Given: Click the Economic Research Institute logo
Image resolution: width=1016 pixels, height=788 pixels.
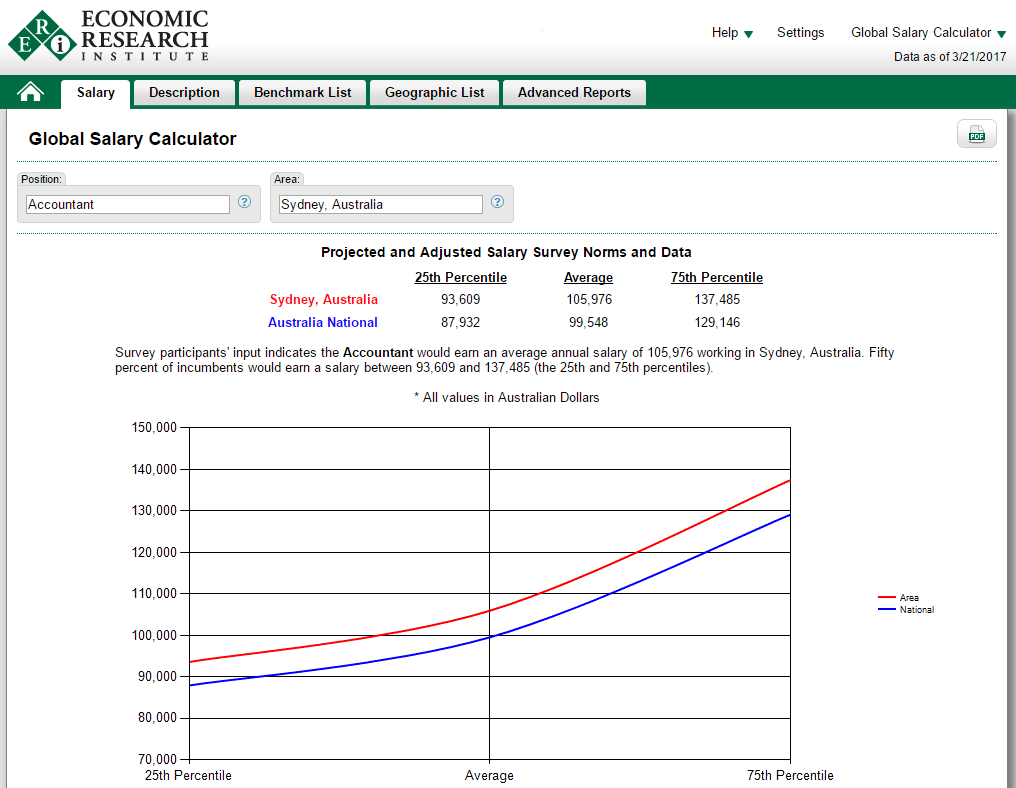Looking at the screenshot, I should tap(108, 36).
